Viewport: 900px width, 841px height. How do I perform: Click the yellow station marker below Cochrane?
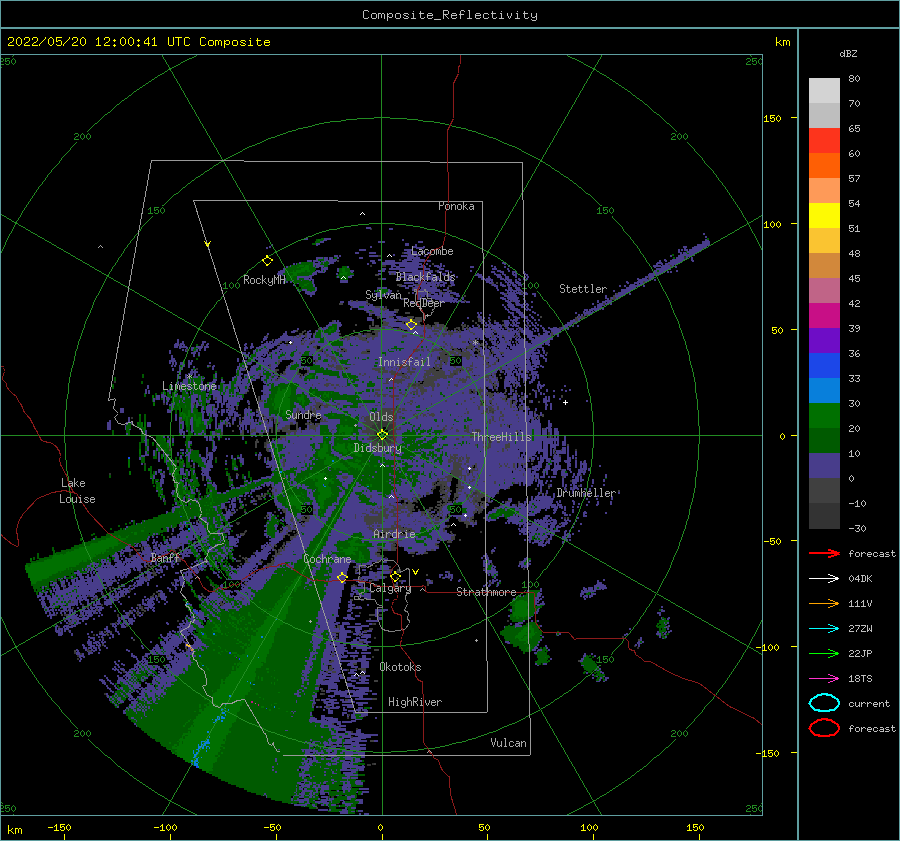tap(342, 577)
